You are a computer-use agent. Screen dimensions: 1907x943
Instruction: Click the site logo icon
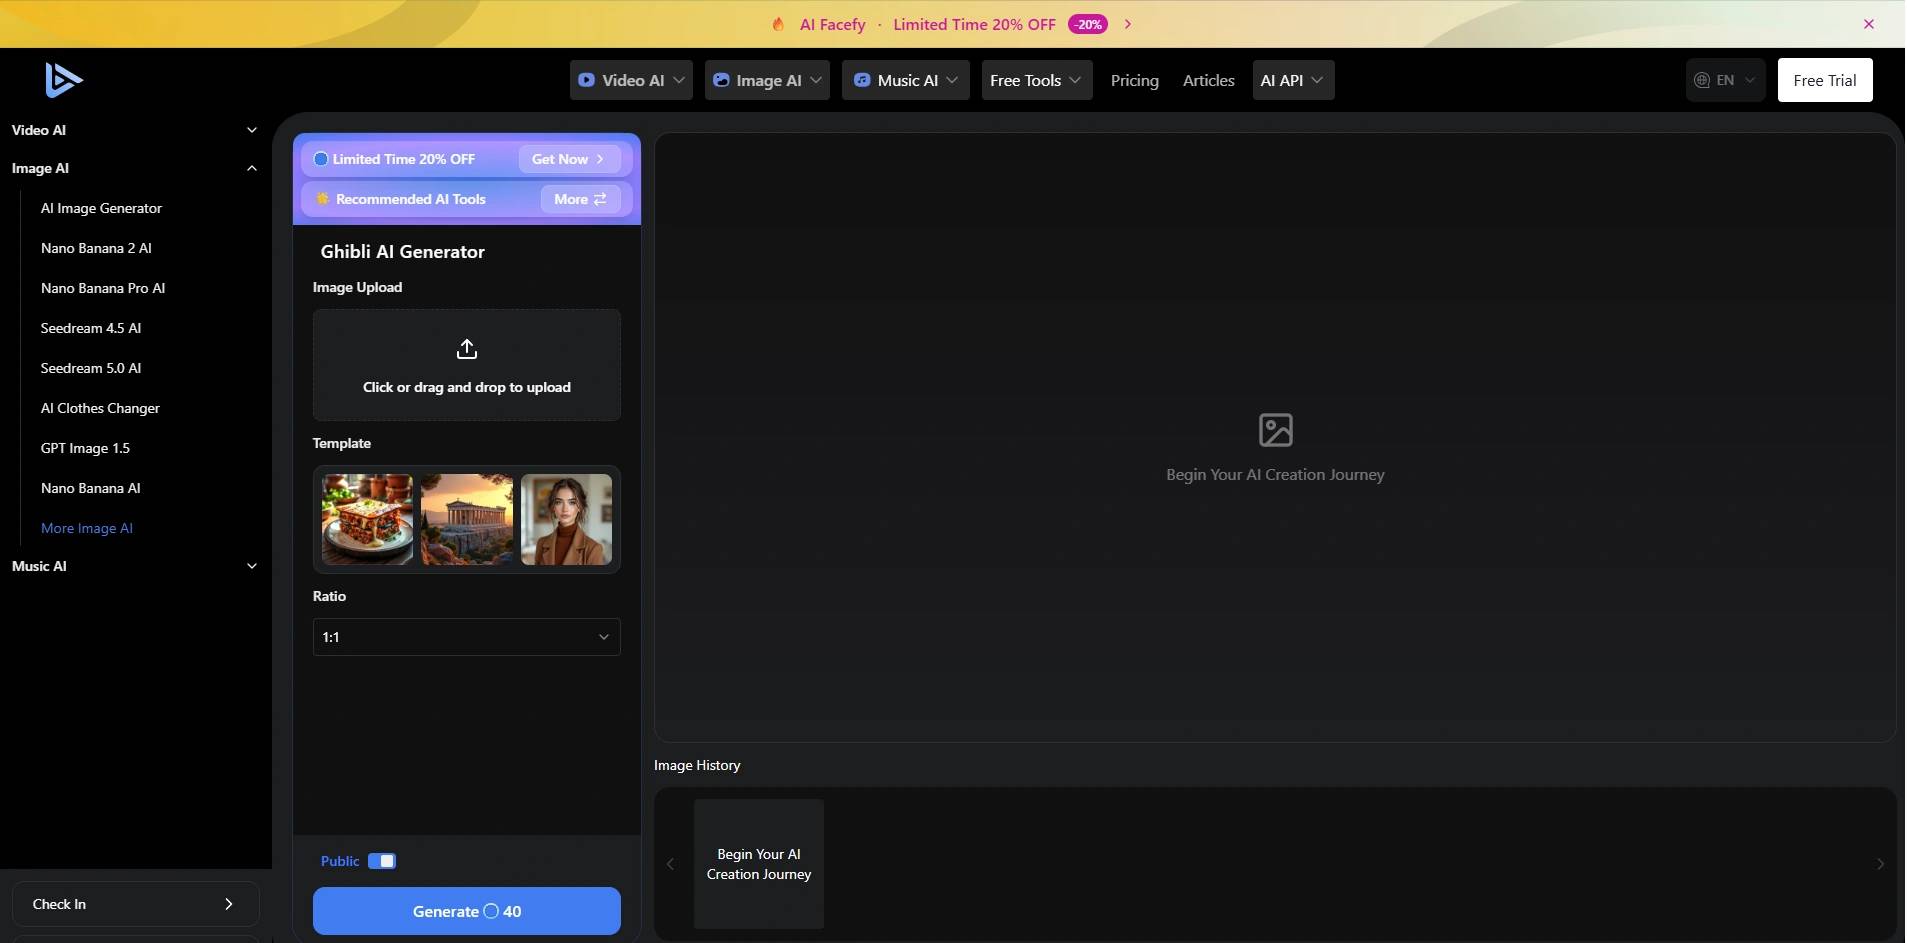point(63,80)
